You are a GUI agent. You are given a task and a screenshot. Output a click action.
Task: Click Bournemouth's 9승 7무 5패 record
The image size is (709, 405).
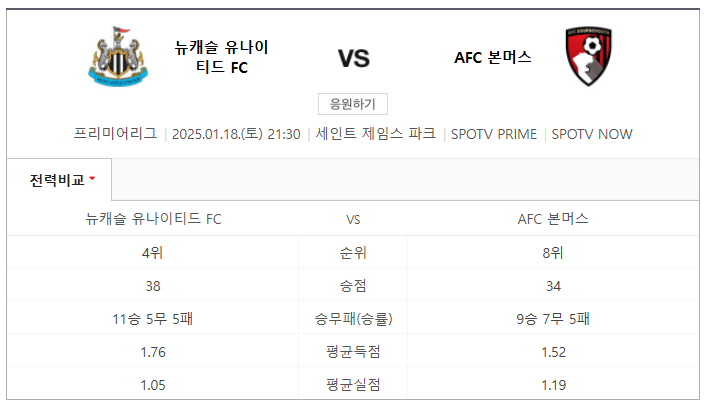coord(553,319)
